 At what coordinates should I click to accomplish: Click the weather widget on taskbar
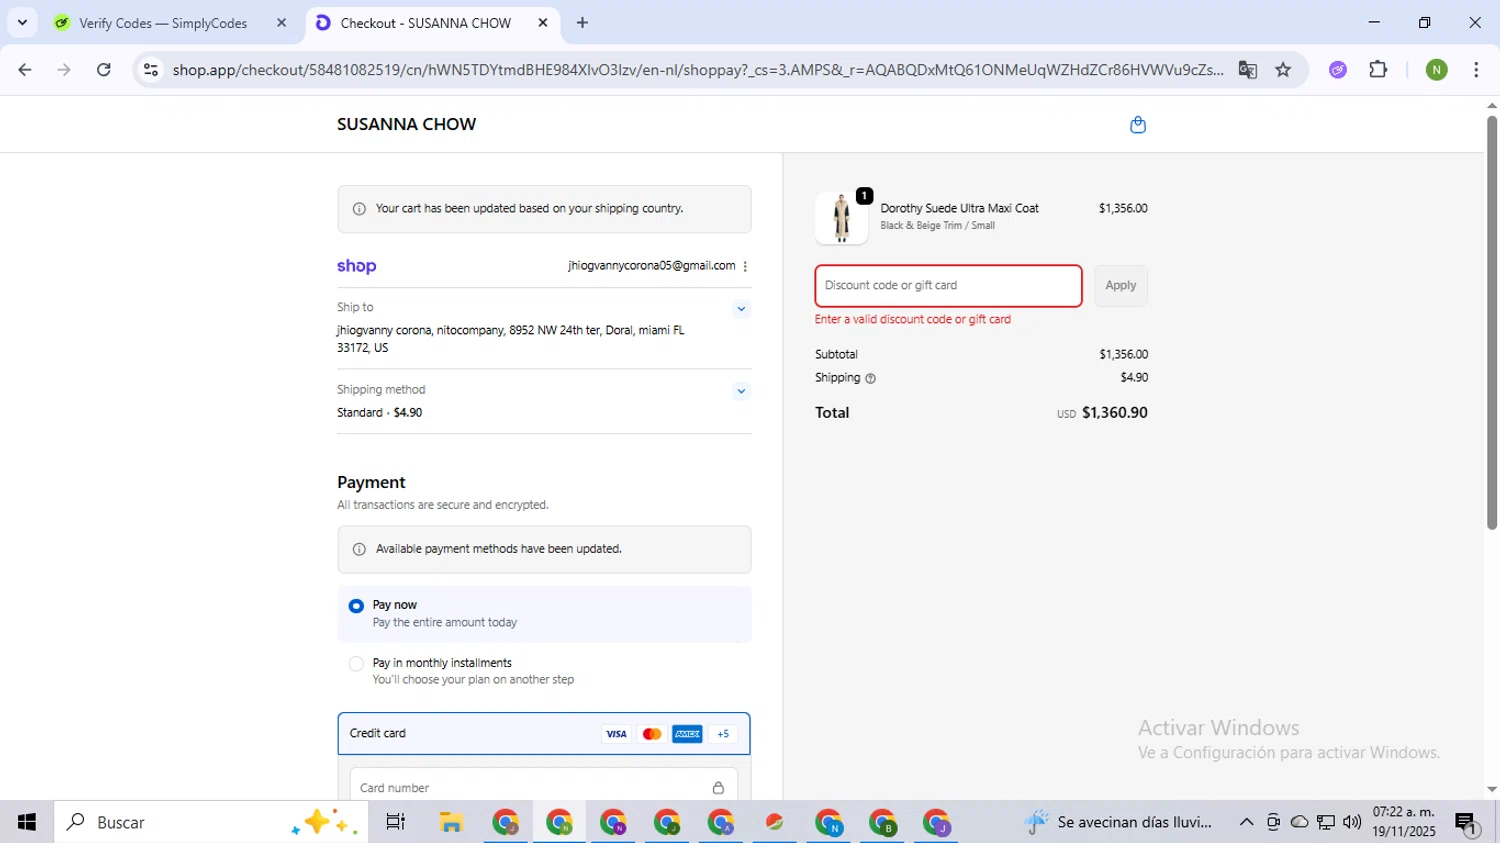click(1120, 822)
